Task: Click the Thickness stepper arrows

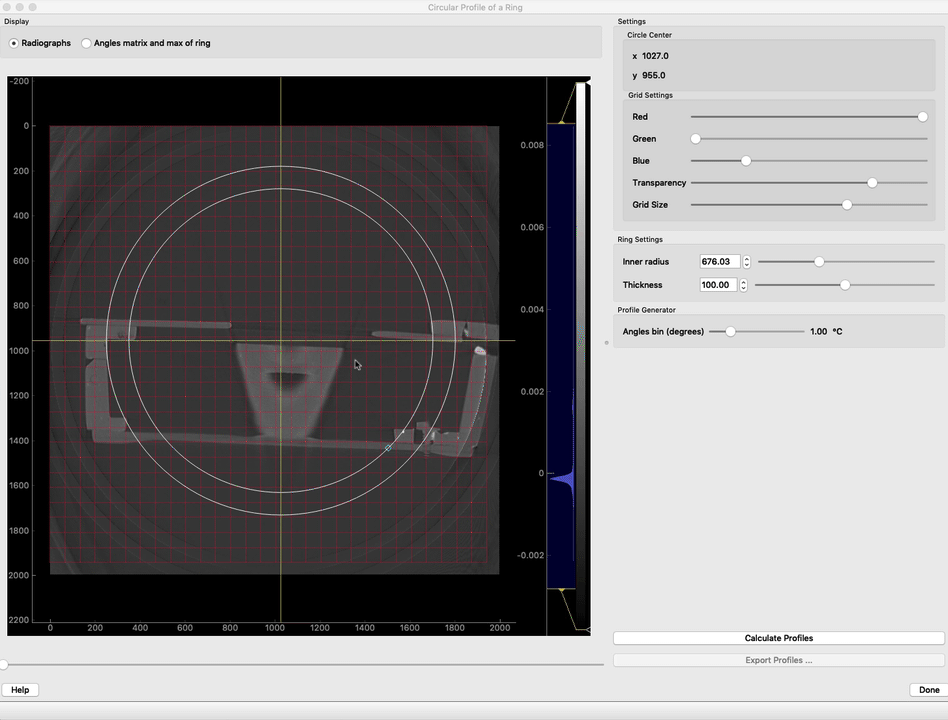Action: point(744,285)
